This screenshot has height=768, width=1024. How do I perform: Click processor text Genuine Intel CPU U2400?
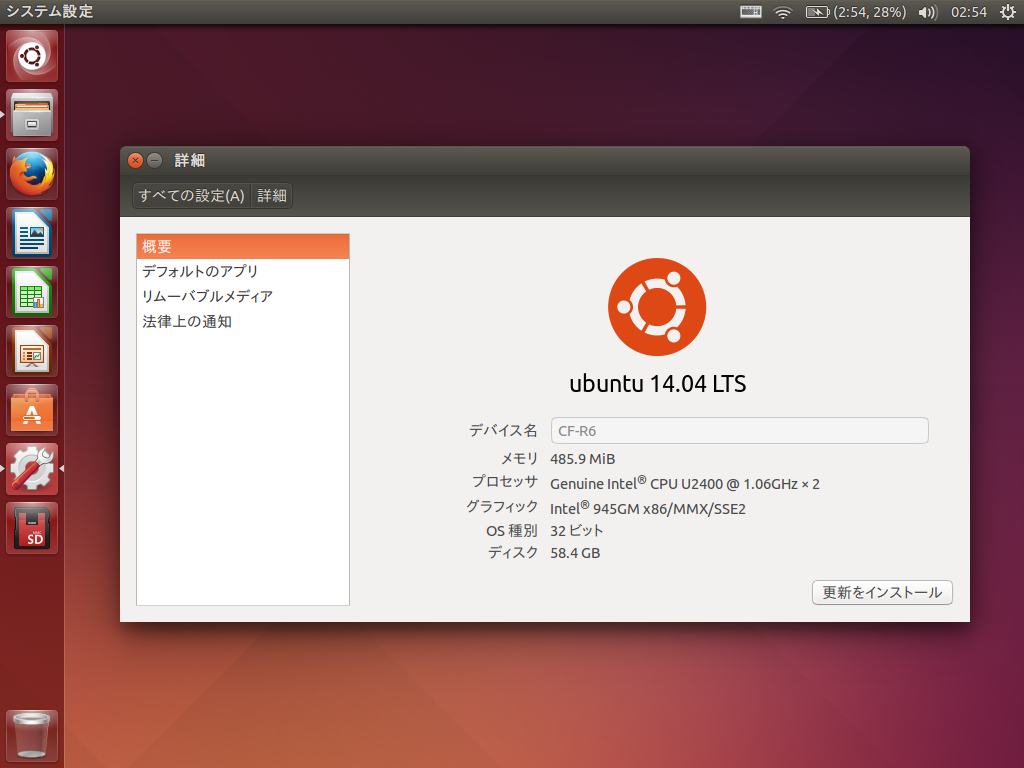click(x=684, y=483)
